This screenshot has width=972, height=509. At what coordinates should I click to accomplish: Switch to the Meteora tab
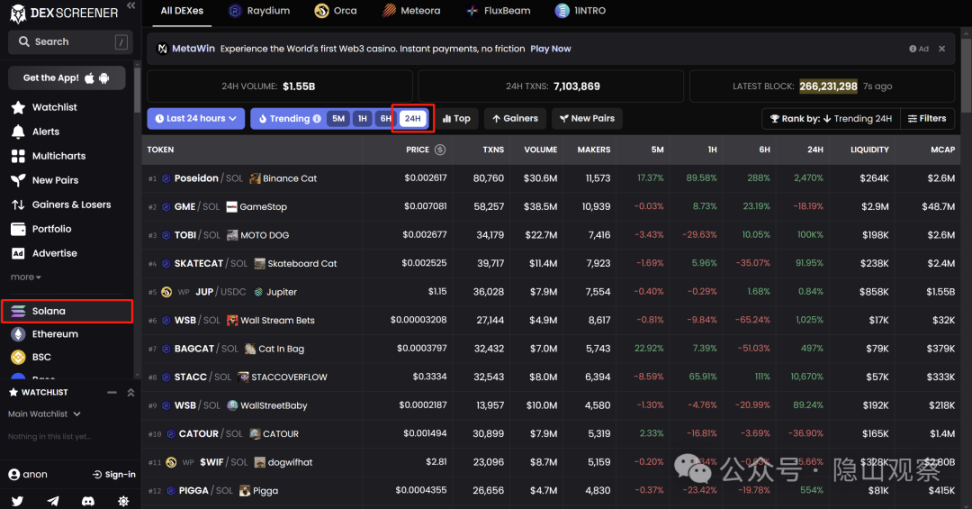point(411,11)
